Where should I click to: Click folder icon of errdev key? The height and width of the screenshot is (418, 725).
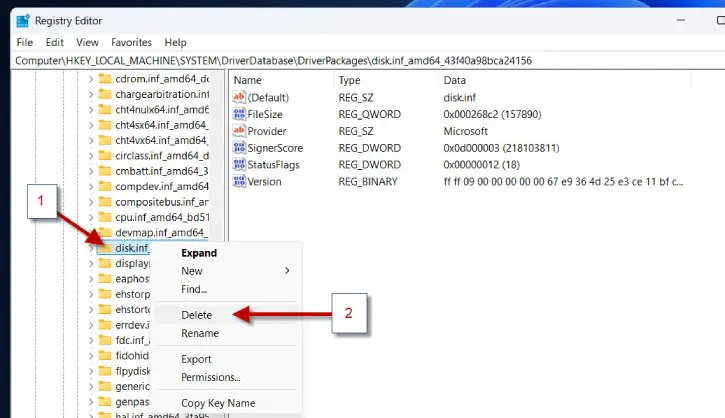(x=105, y=325)
